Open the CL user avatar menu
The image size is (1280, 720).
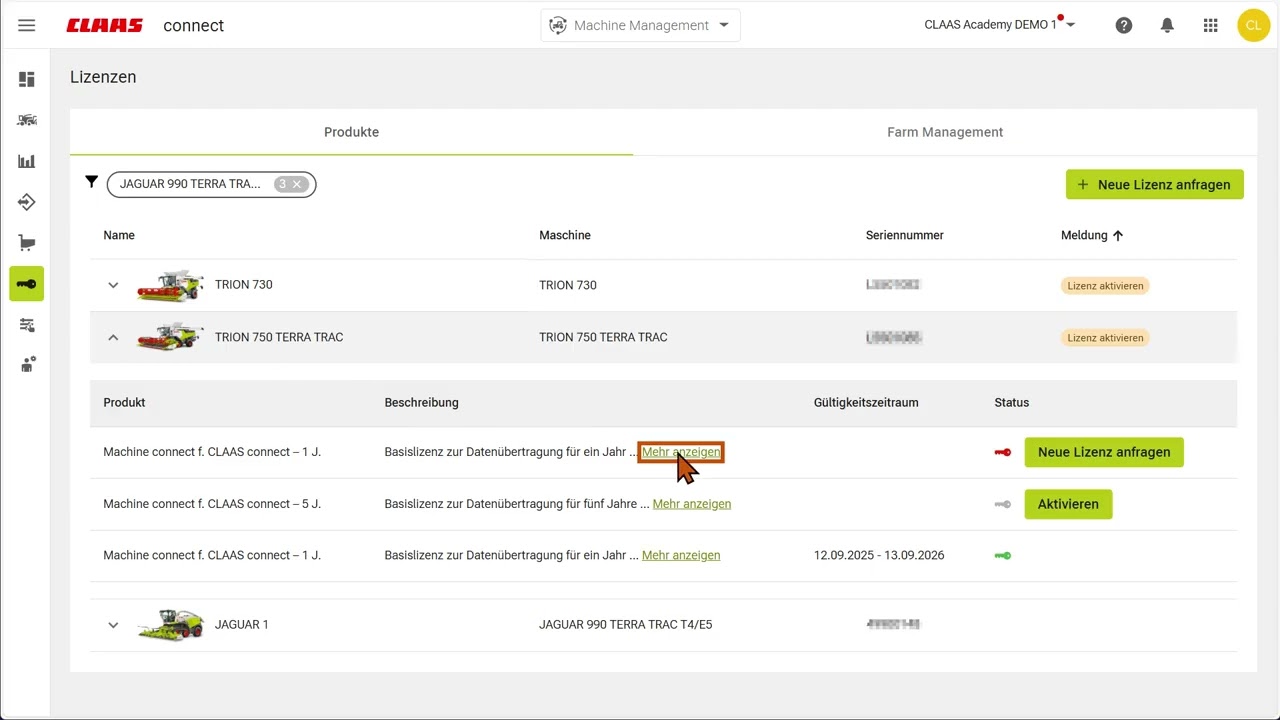point(1253,25)
